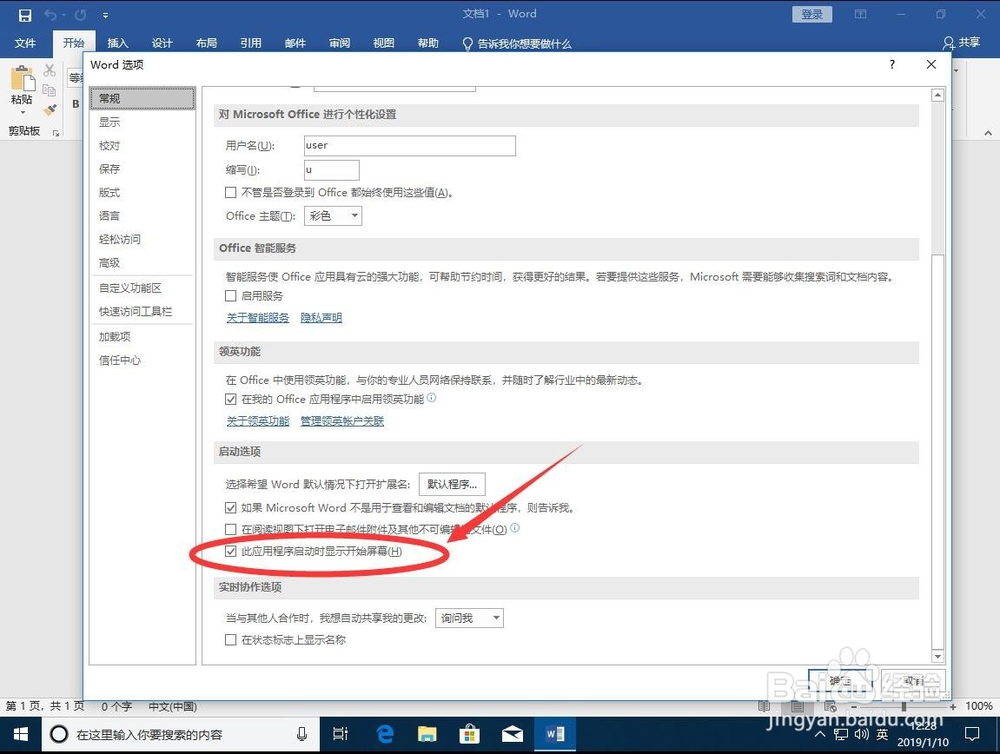This screenshot has width=1000, height=754.
Task: Open the notification center icon
Action: point(972,734)
